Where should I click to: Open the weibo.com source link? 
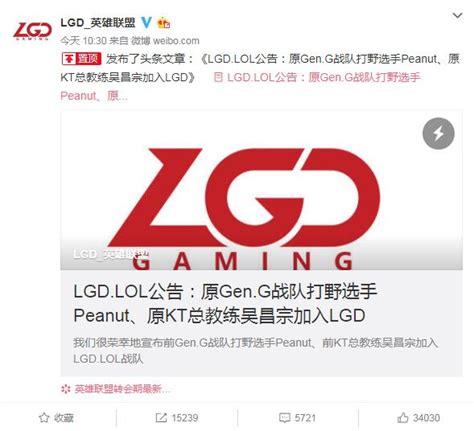[x=176, y=41]
